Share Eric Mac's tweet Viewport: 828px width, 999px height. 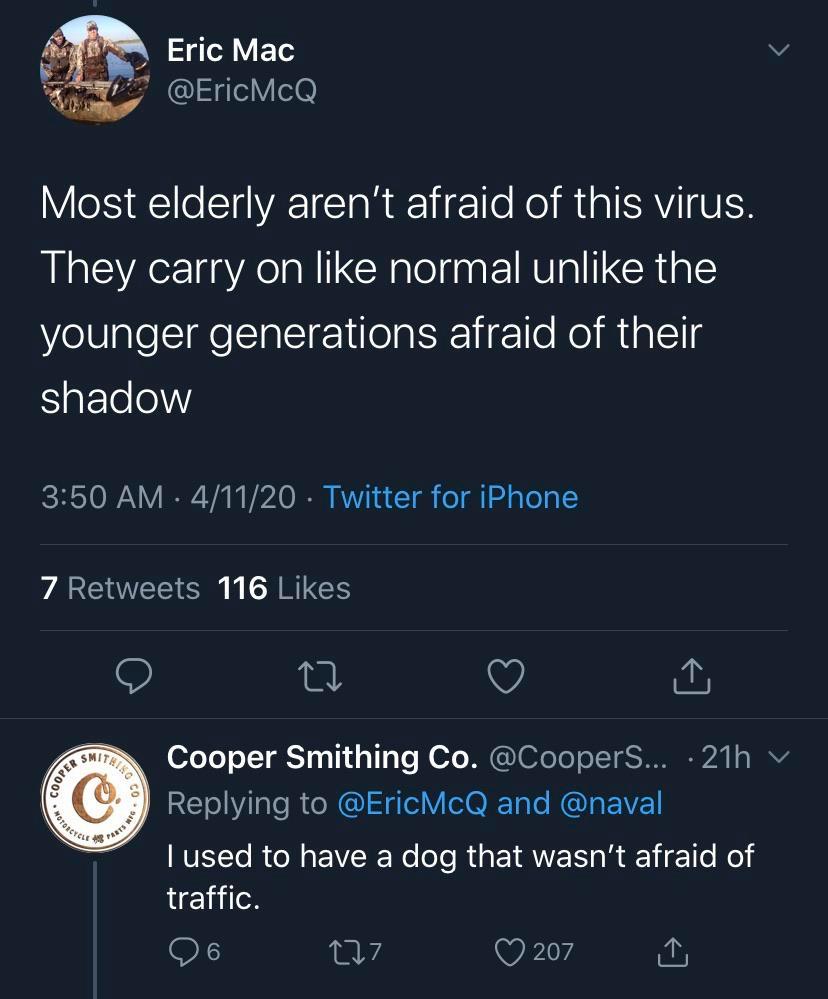click(691, 676)
